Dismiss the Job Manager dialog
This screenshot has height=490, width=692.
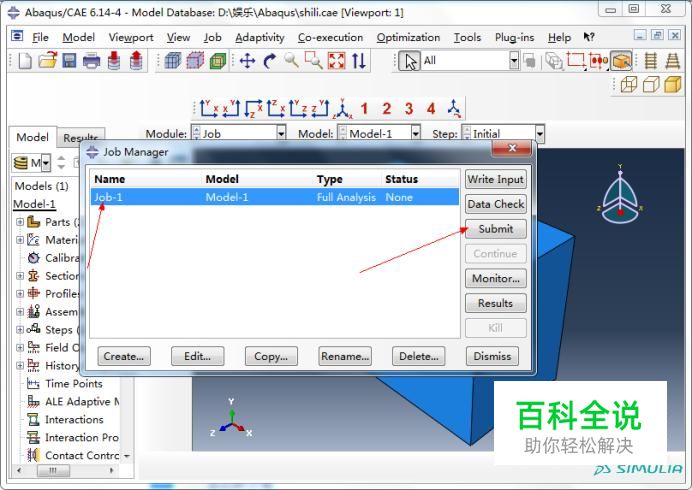(x=492, y=356)
